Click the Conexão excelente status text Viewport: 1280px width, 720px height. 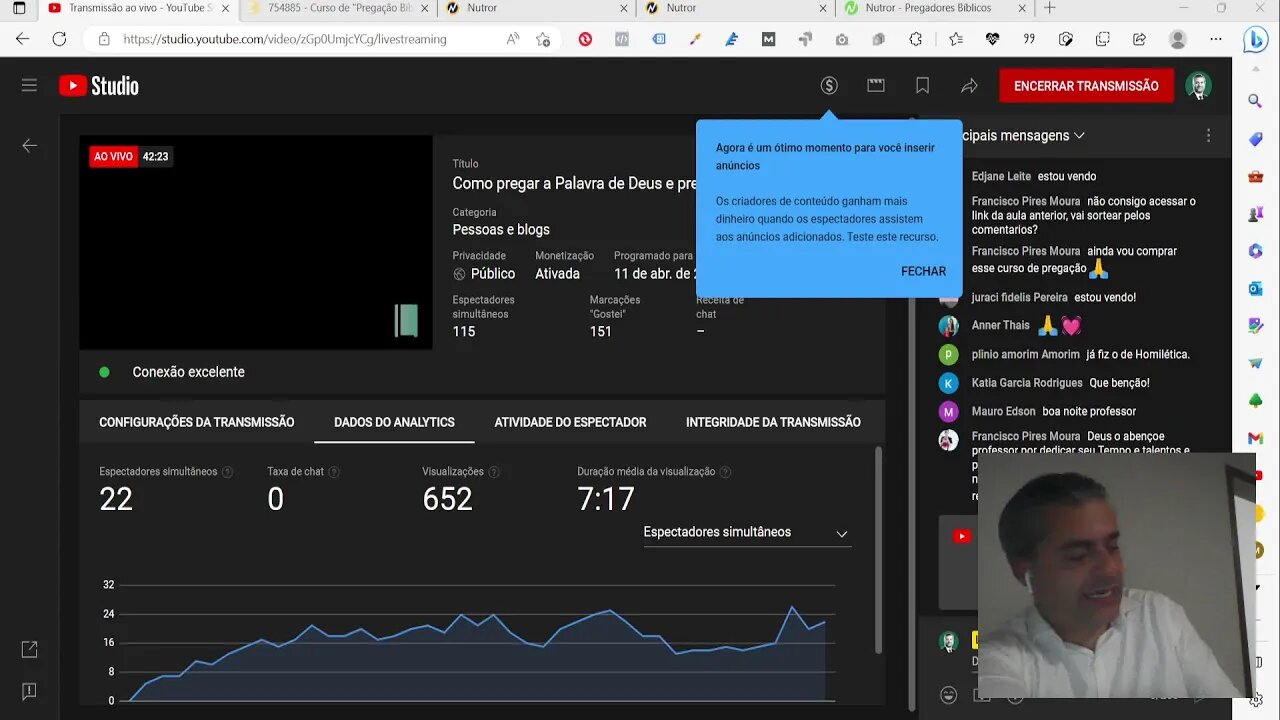pos(188,372)
